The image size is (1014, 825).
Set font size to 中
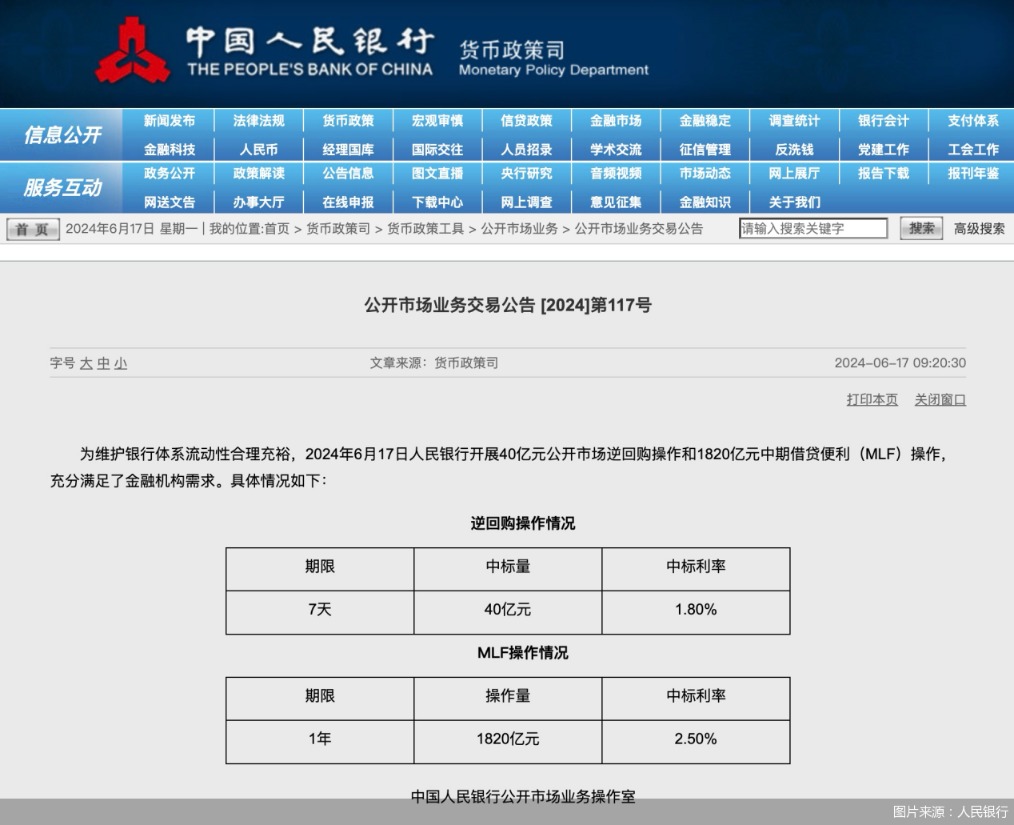[x=103, y=363]
